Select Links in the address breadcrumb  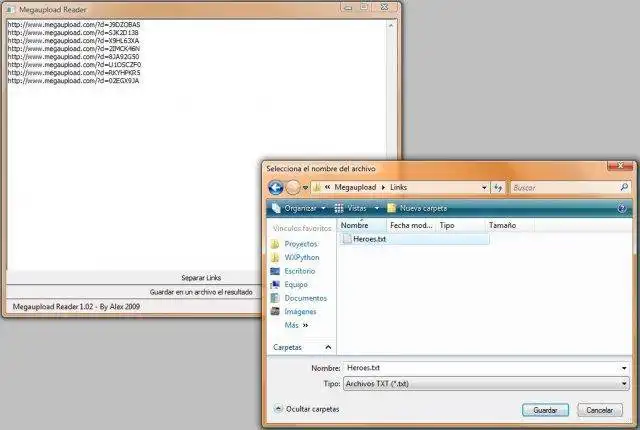(398, 187)
